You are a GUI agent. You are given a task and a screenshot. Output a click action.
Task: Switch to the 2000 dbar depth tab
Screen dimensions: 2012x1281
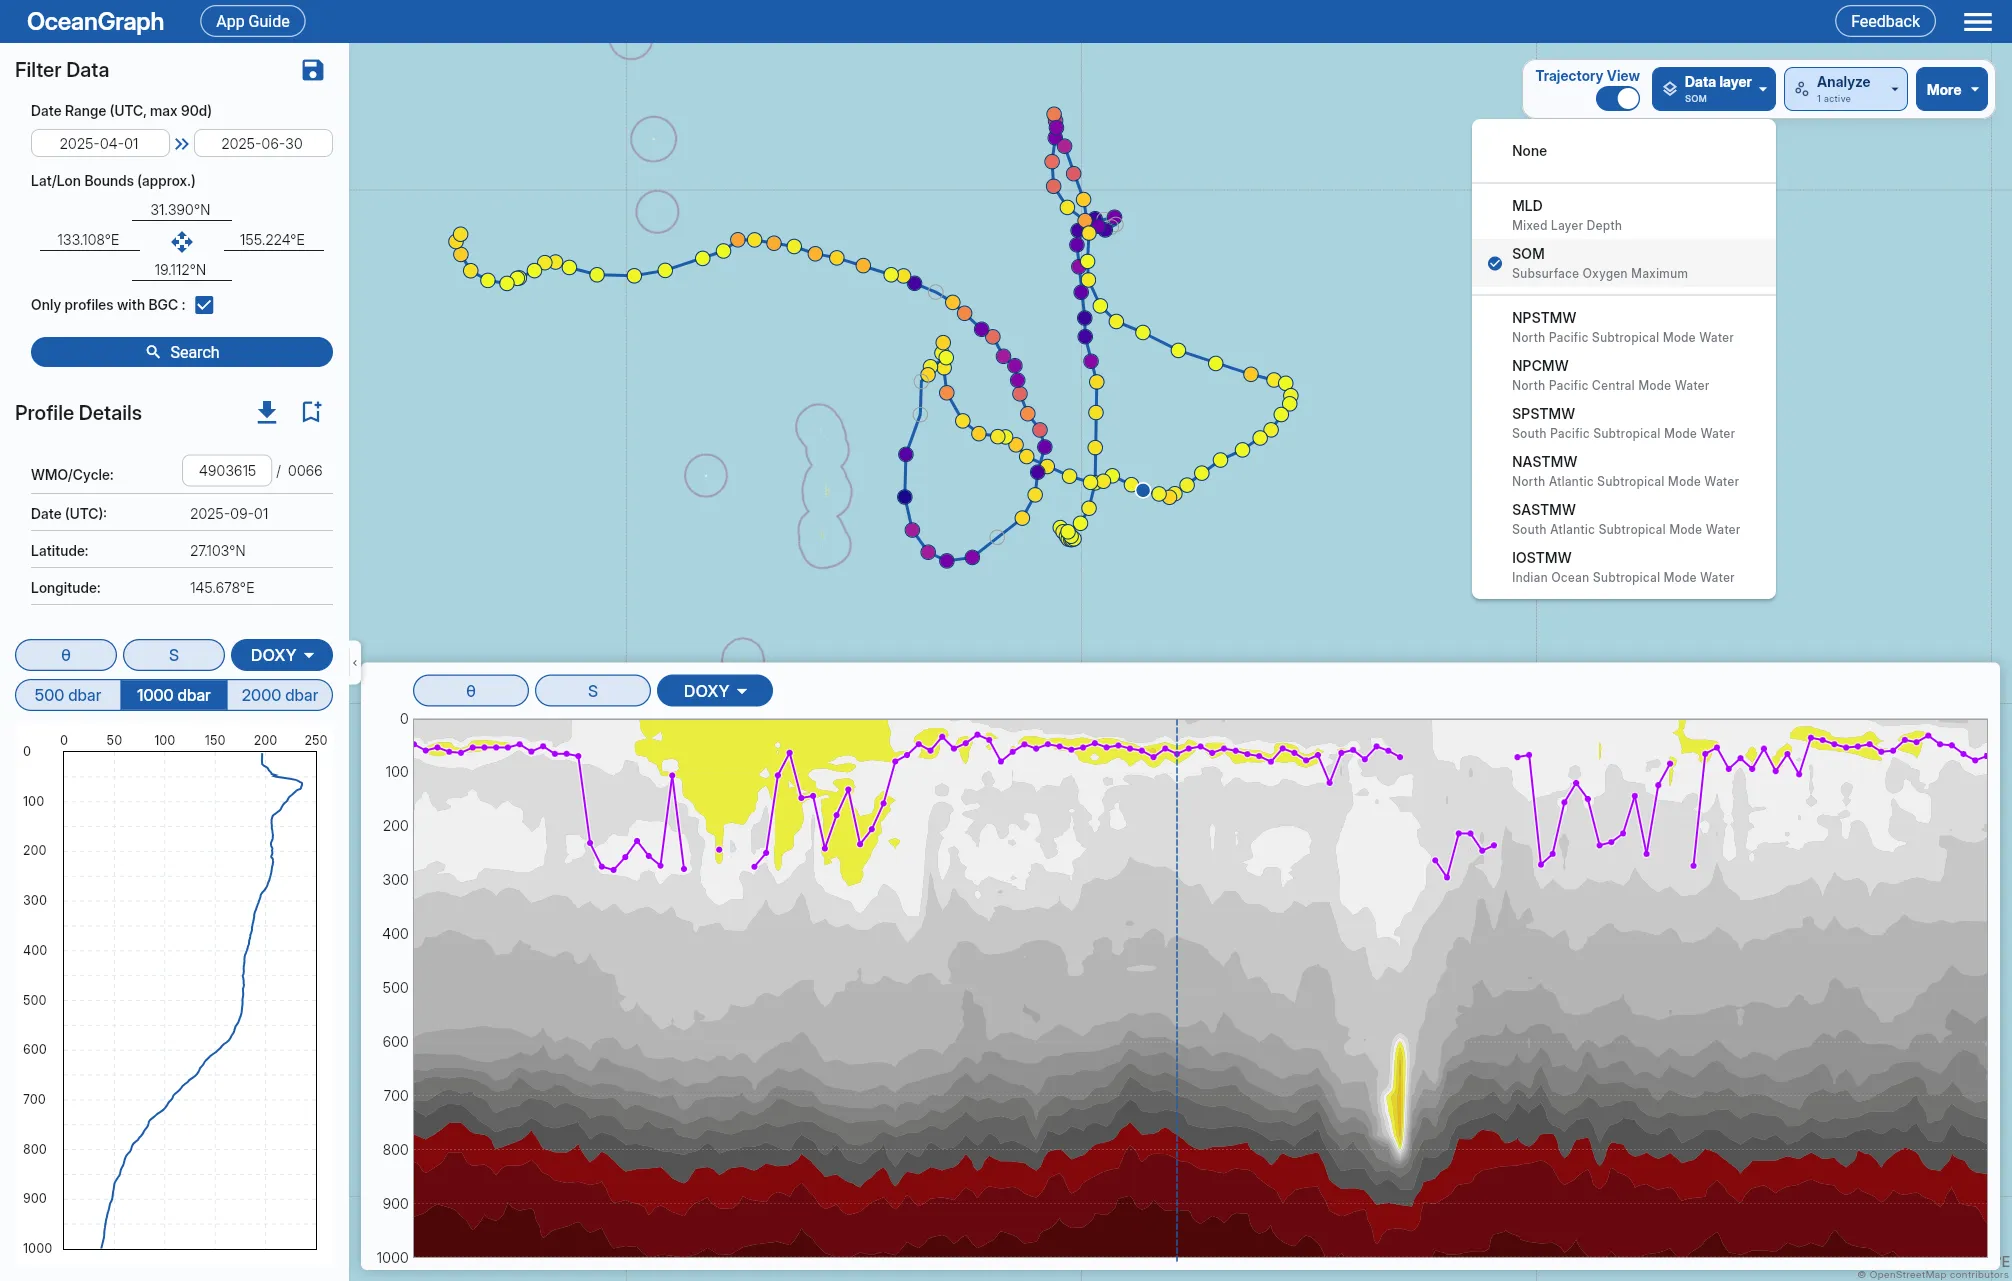point(279,695)
